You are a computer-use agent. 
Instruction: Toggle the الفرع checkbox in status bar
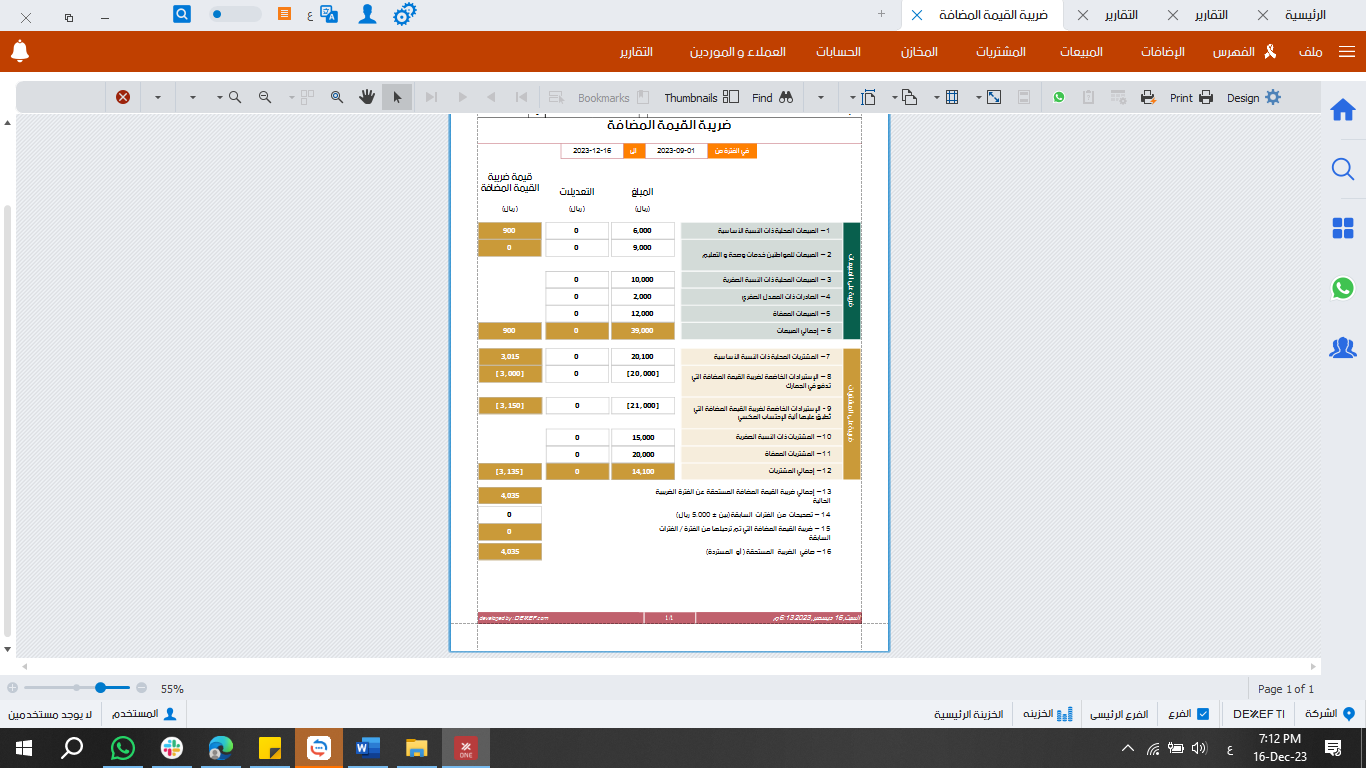tap(1203, 714)
